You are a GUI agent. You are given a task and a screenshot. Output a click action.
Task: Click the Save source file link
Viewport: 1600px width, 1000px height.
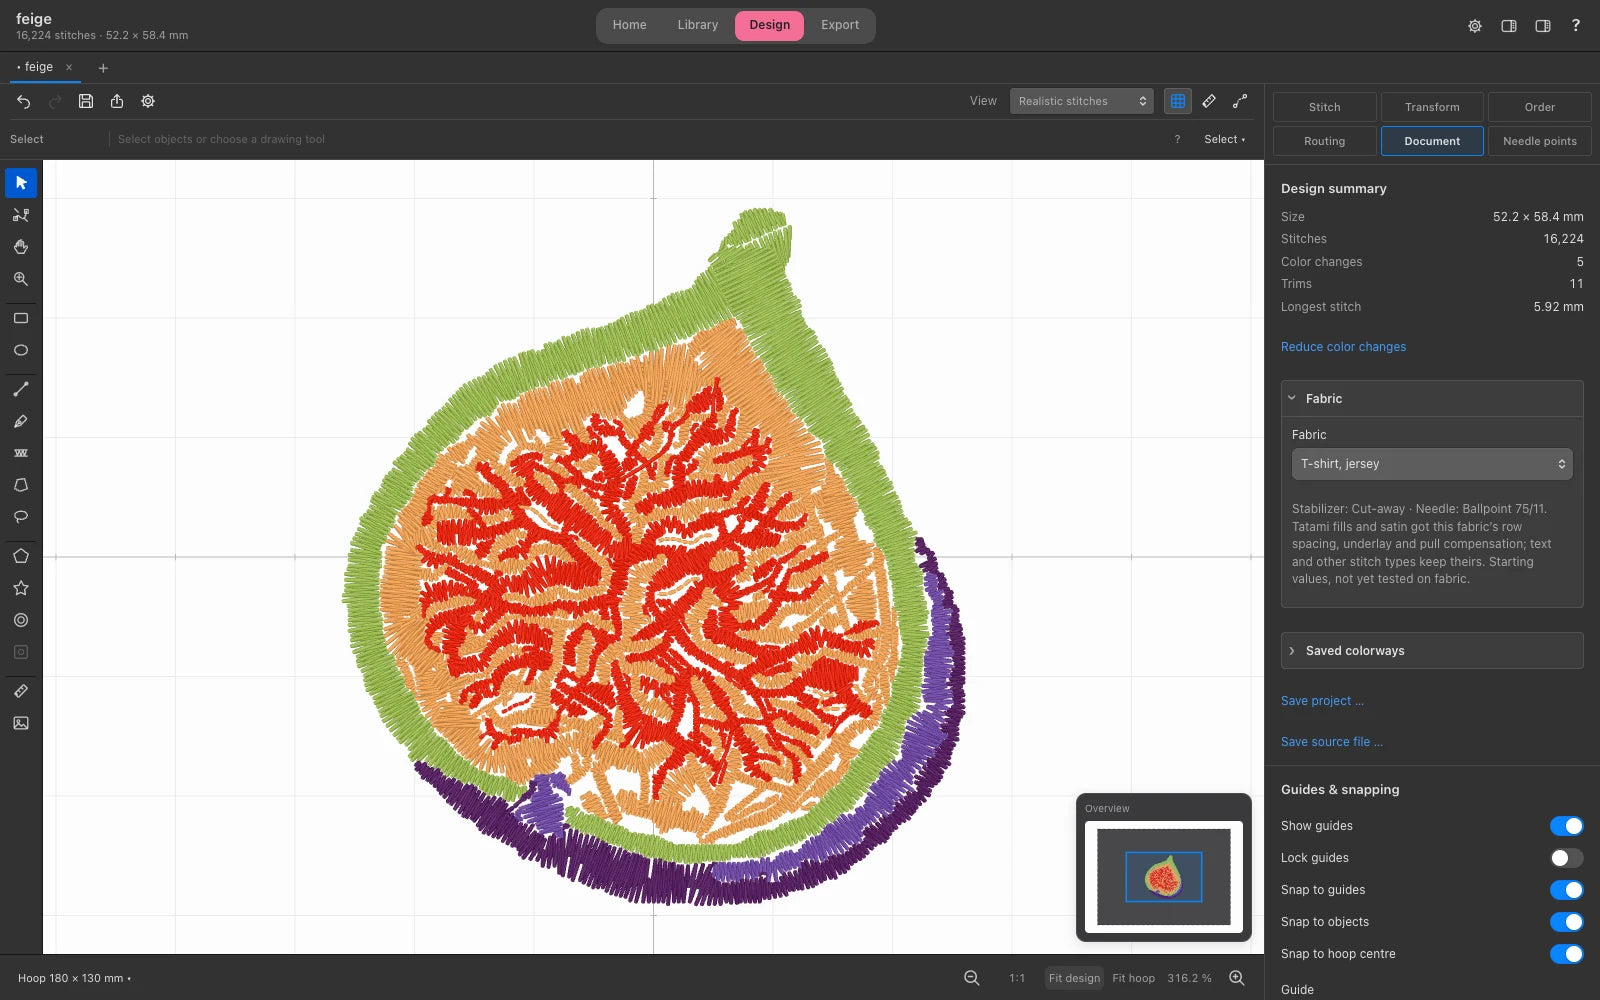[1332, 742]
